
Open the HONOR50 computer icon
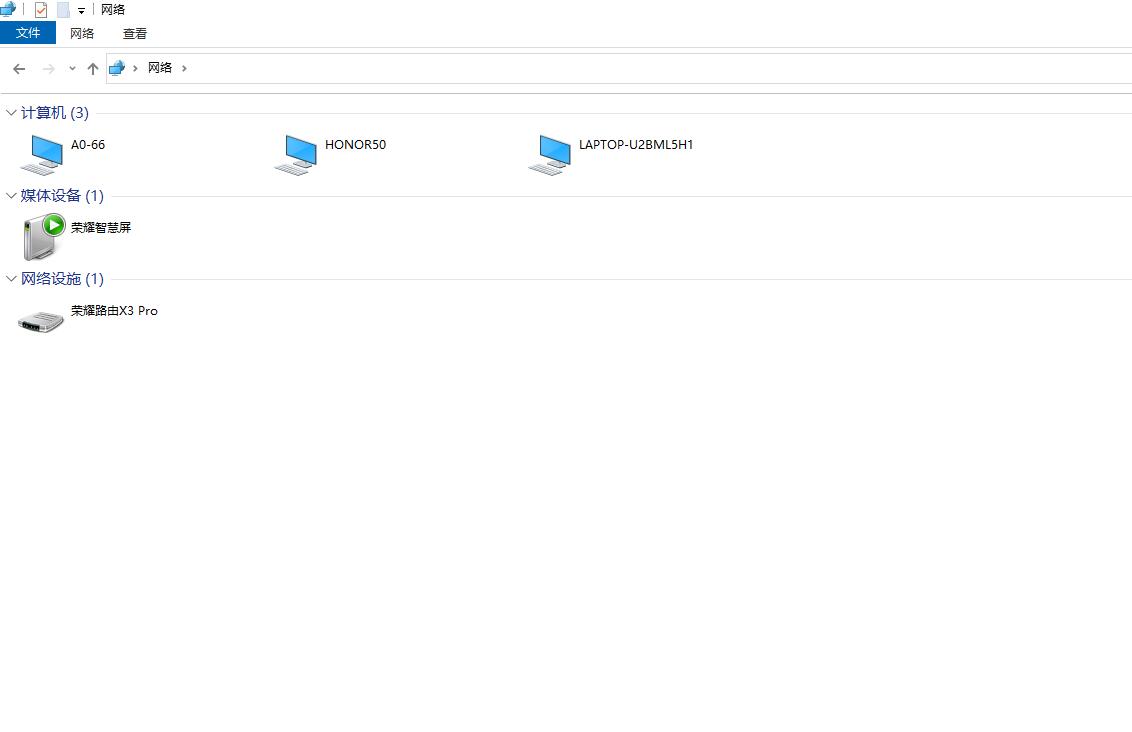click(296, 154)
